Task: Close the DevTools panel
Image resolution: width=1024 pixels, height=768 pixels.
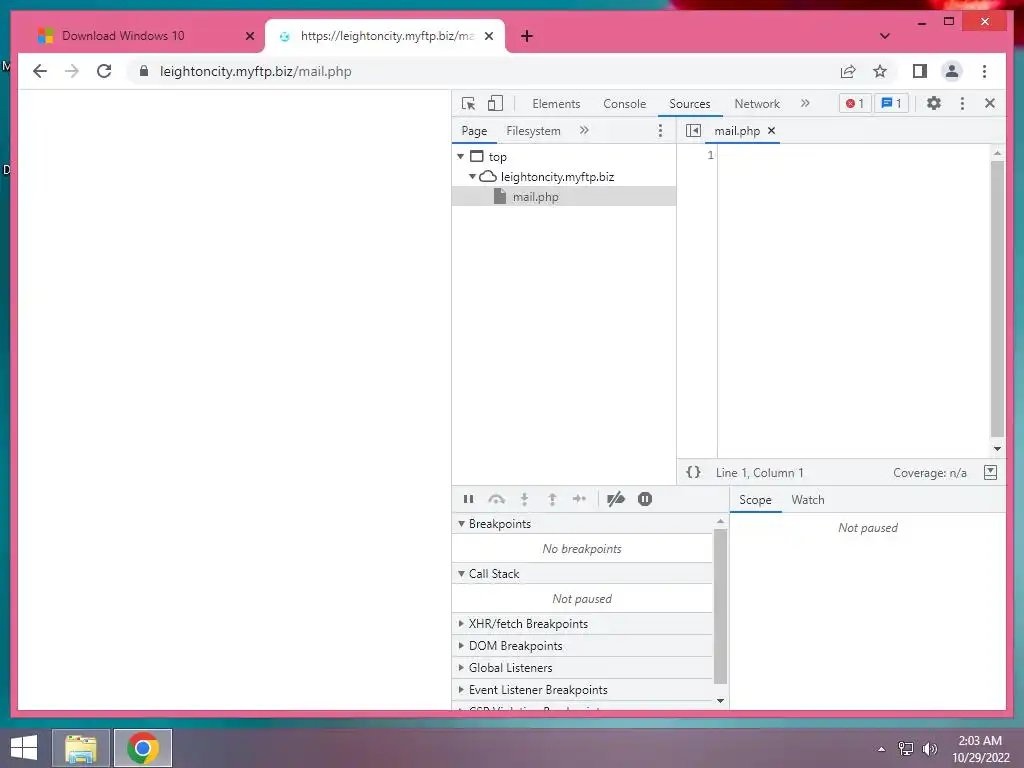Action: coord(990,103)
